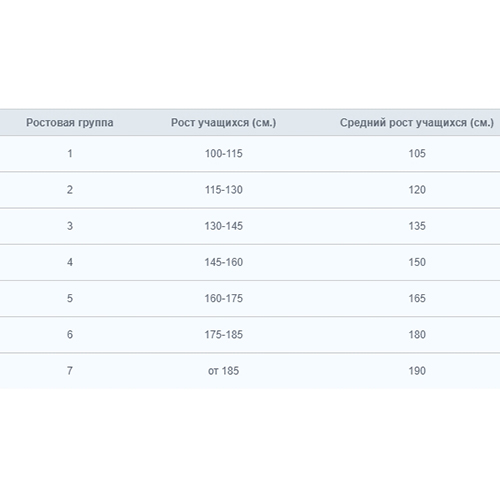The width and height of the screenshot is (500, 500).
Task: Click the 'Ростовая группа' column header
Action: pos(70,123)
